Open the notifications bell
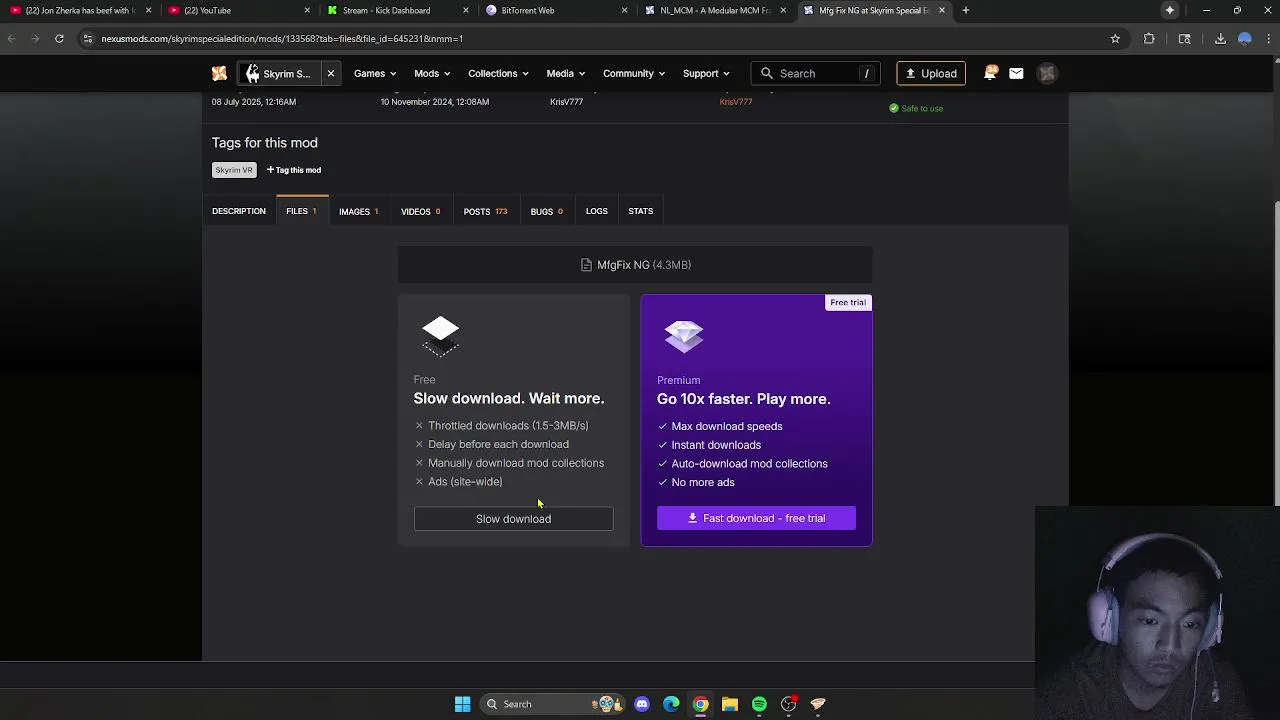The image size is (1280, 720). (x=990, y=73)
